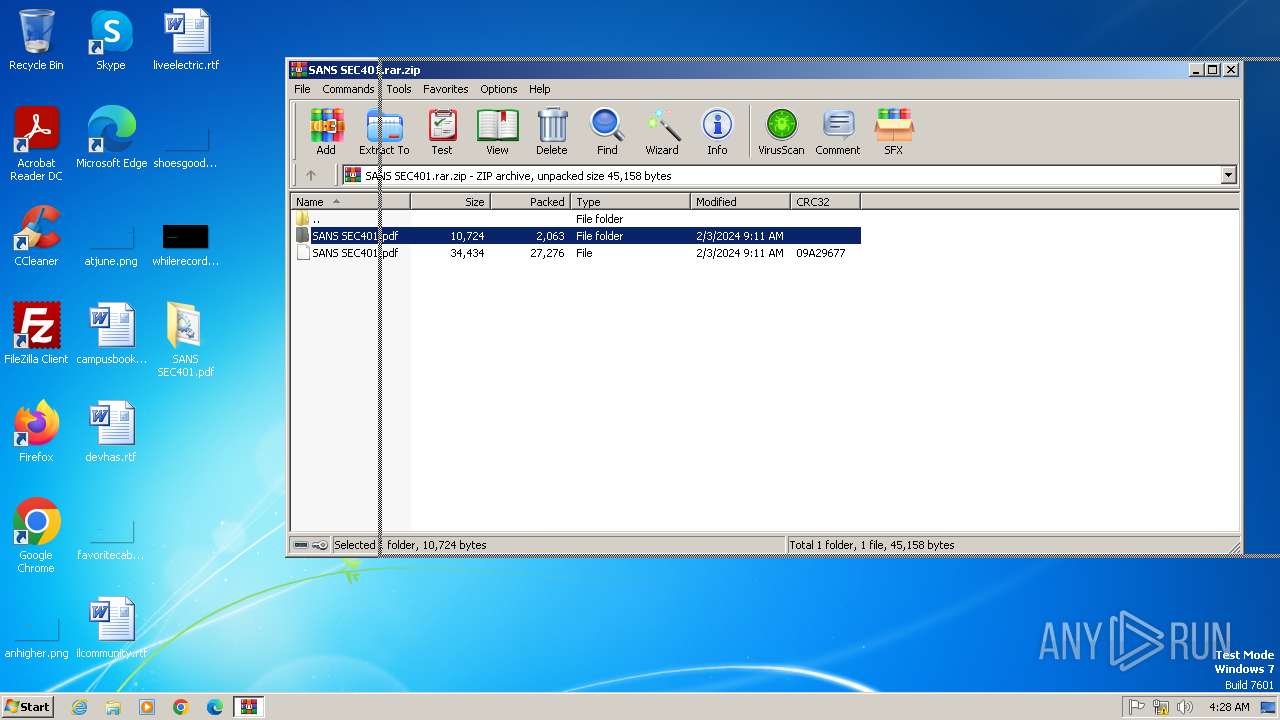Viewport: 1280px width, 720px height.
Task: Sort by CRC32 column header
Action: click(825, 202)
